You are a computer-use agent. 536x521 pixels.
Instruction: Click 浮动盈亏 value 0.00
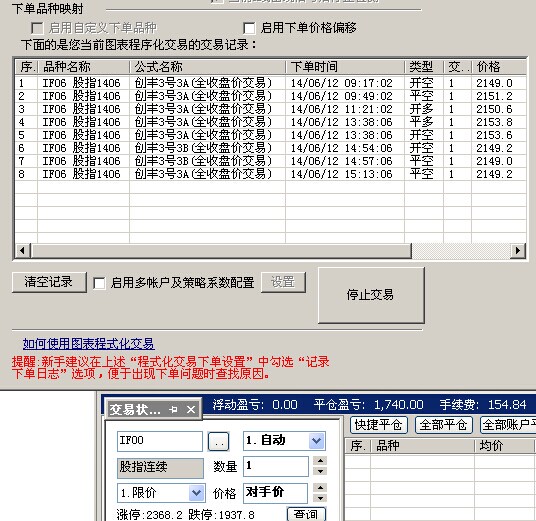click(x=285, y=405)
